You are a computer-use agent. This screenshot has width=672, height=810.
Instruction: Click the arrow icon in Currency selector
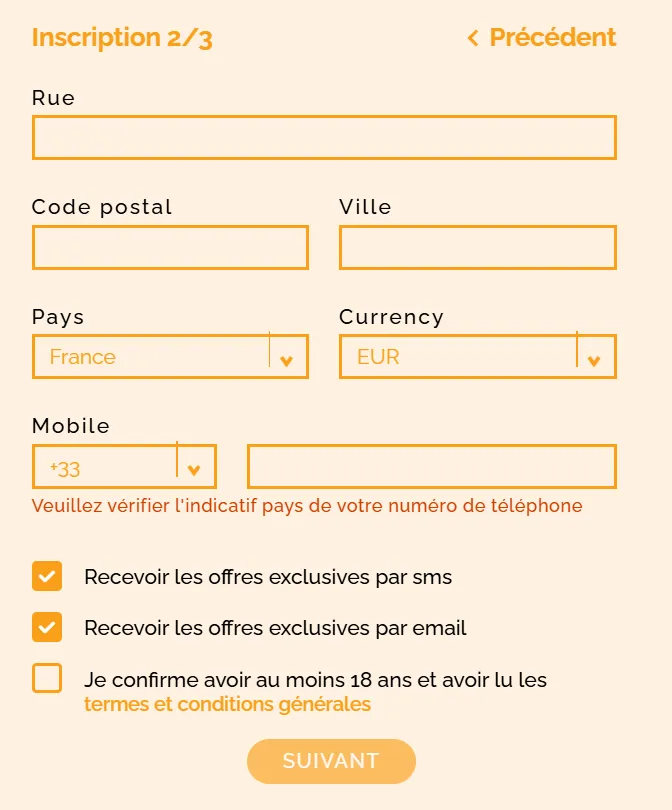click(x=594, y=360)
